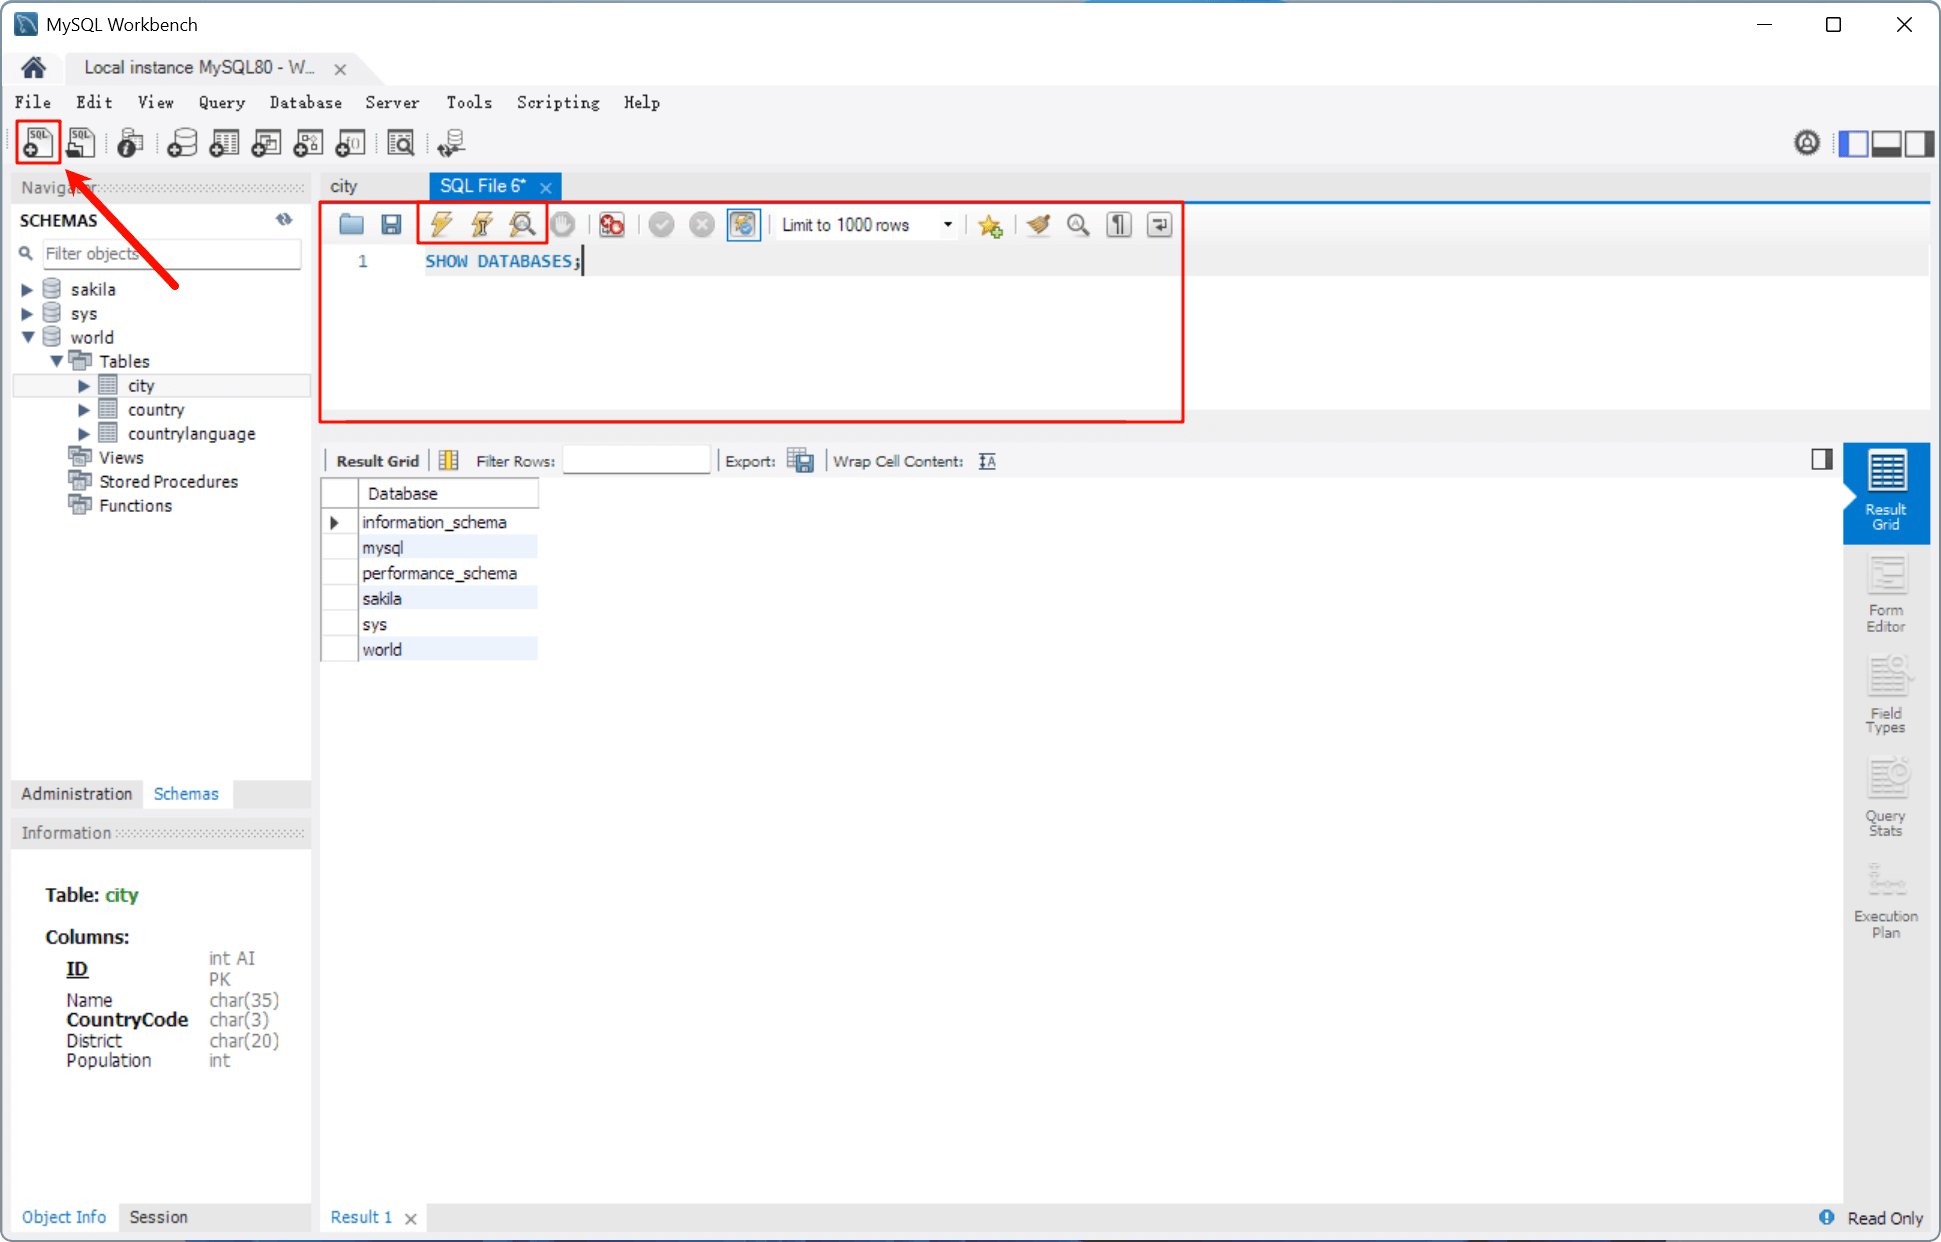Screen dimensions: 1941x1242
Task: Open the Form Editor result view
Action: coord(1886,594)
